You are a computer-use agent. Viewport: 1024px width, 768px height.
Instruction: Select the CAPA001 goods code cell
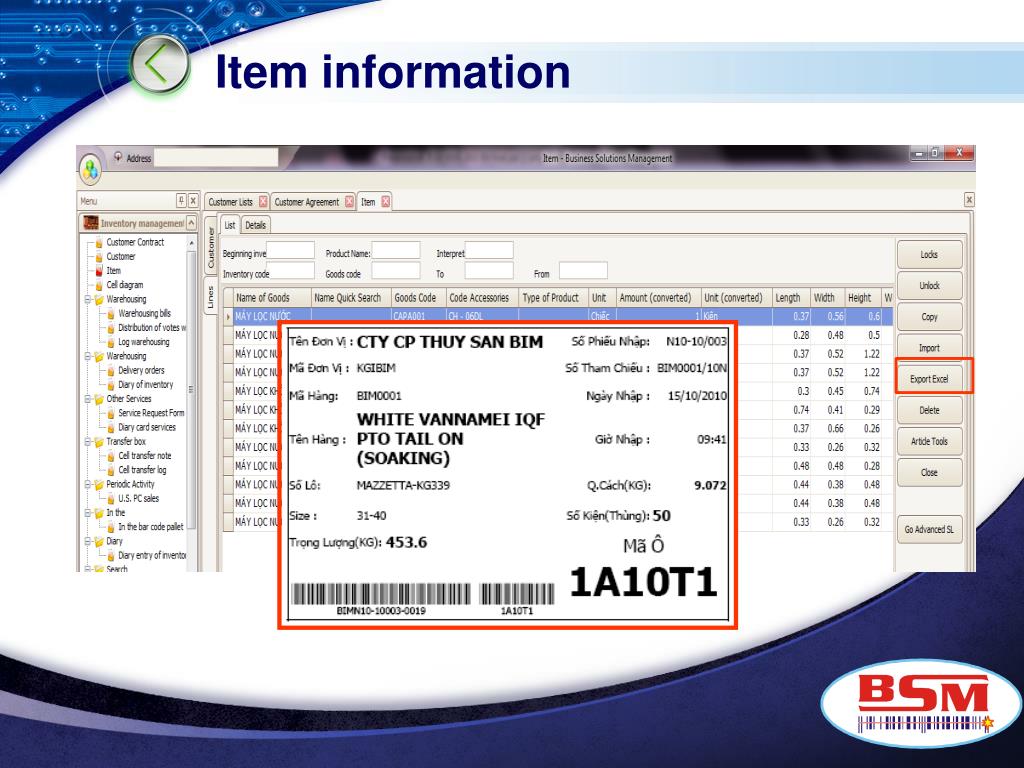click(418, 316)
